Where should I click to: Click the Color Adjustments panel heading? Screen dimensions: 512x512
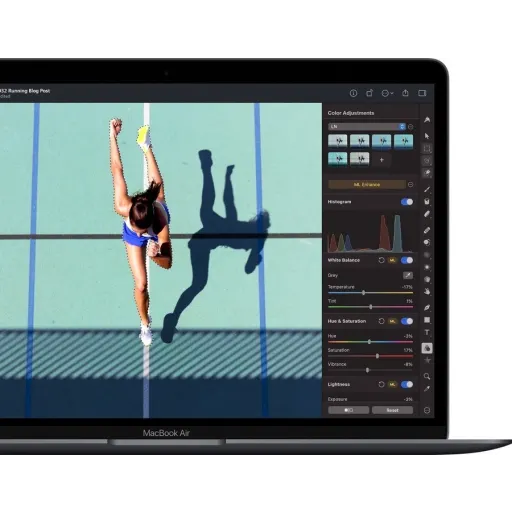pyautogui.click(x=351, y=113)
